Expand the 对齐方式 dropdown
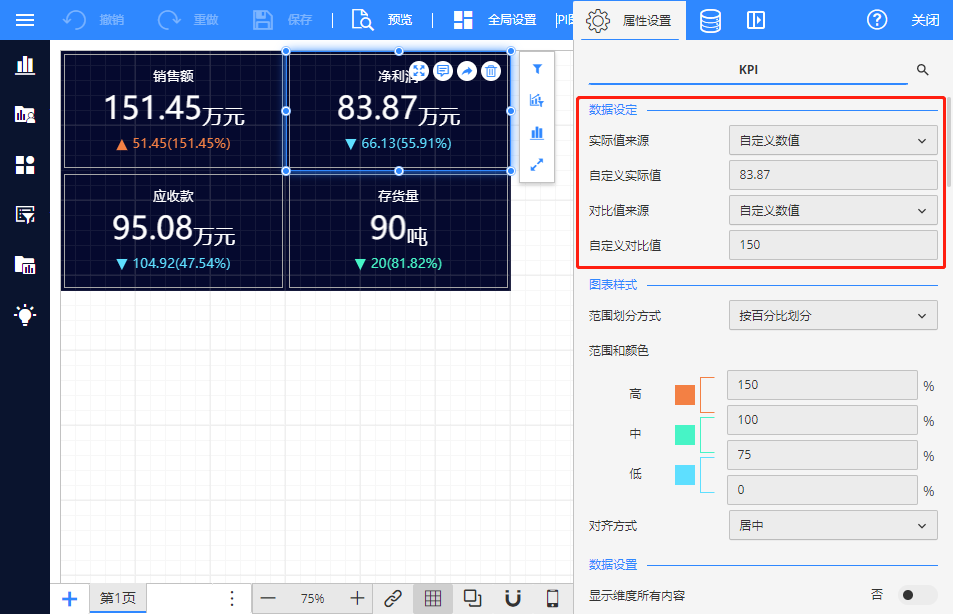 click(832, 525)
